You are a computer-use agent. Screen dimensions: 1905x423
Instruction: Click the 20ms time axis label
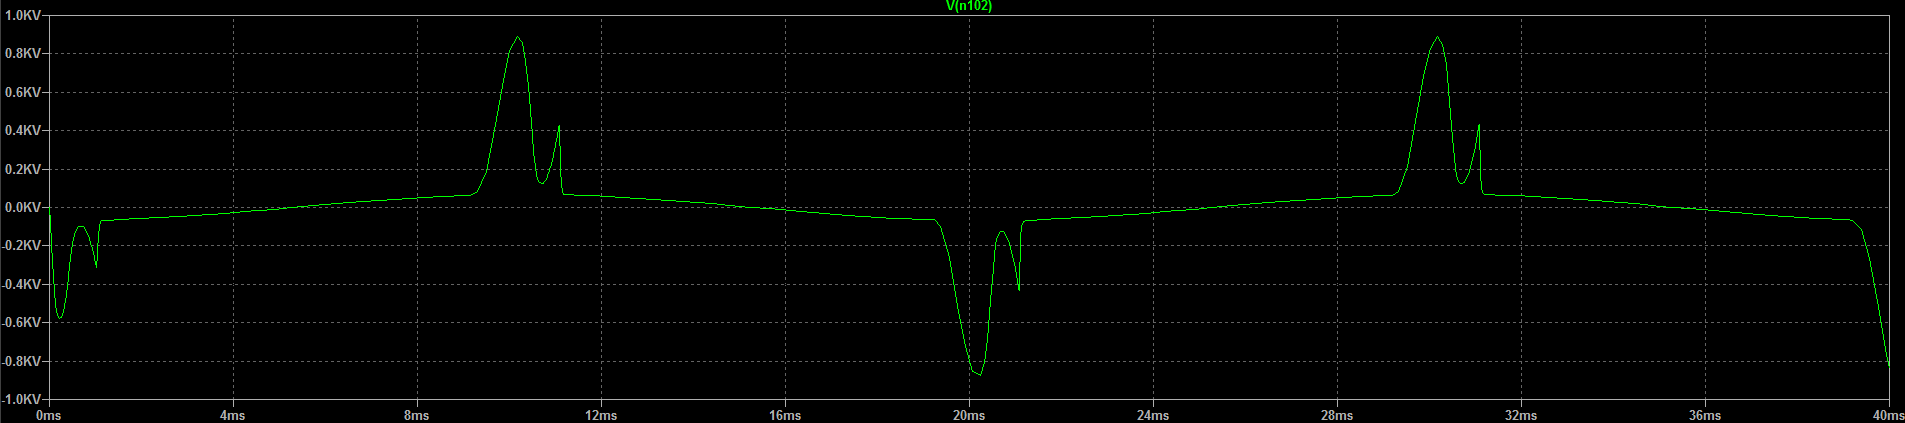pyautogui.click(x=968, y=415)
